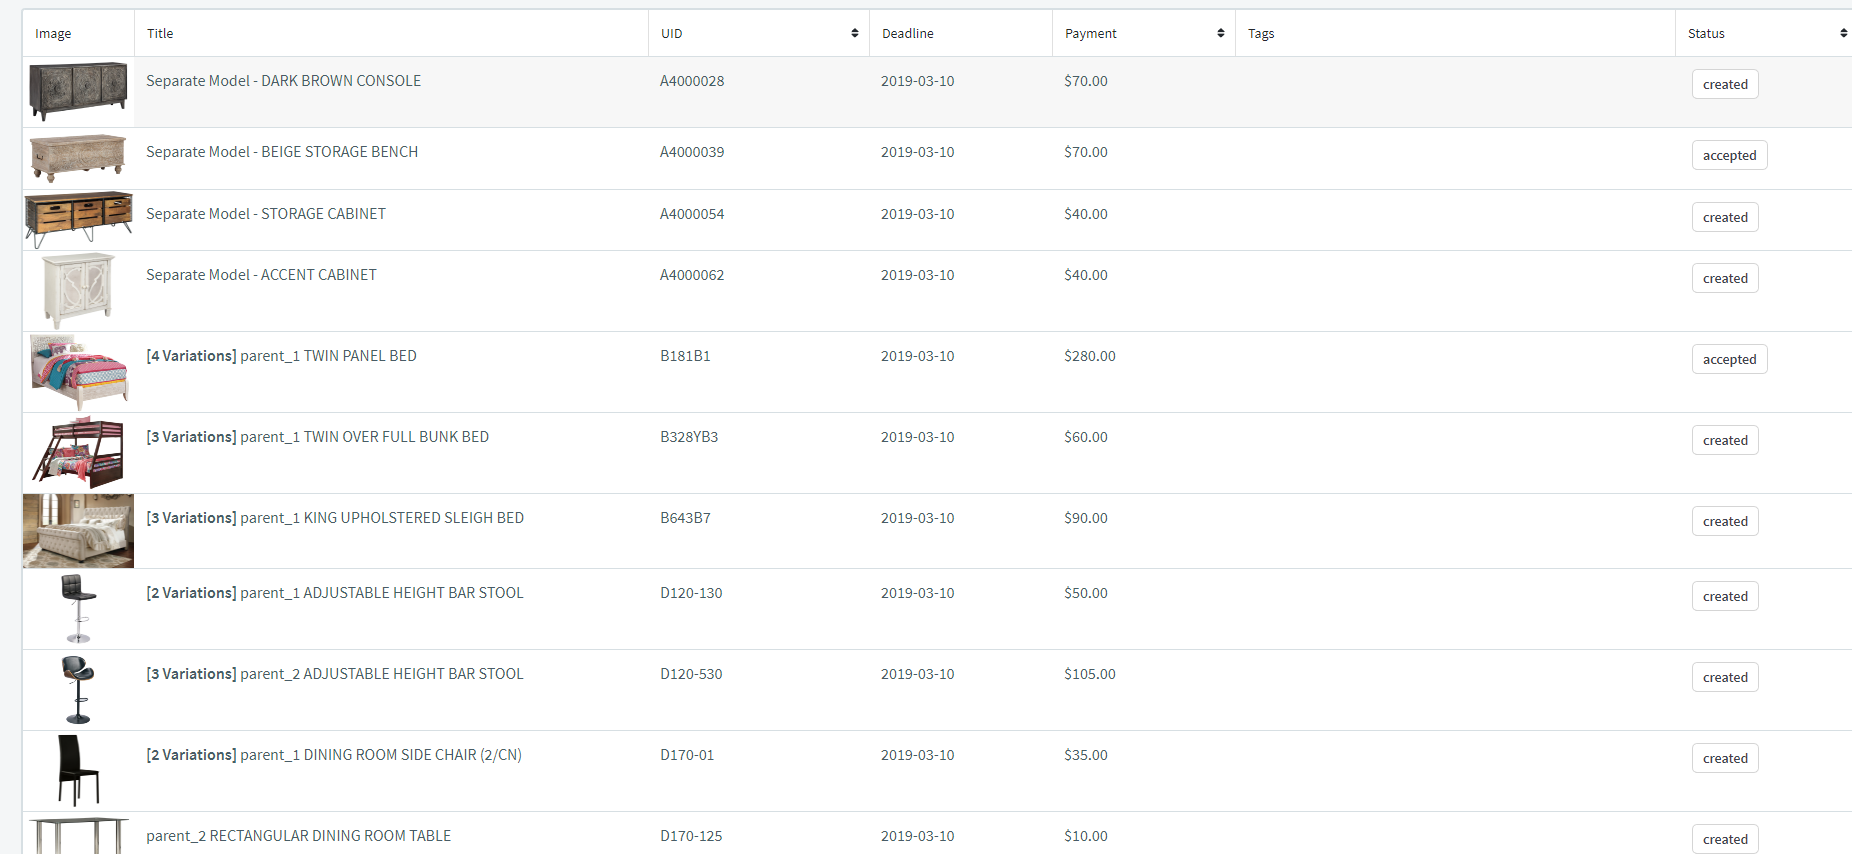Open Separate Model - ACCENT CABINET title
This screenshot has height=854, width=1852.
[261, 275]
